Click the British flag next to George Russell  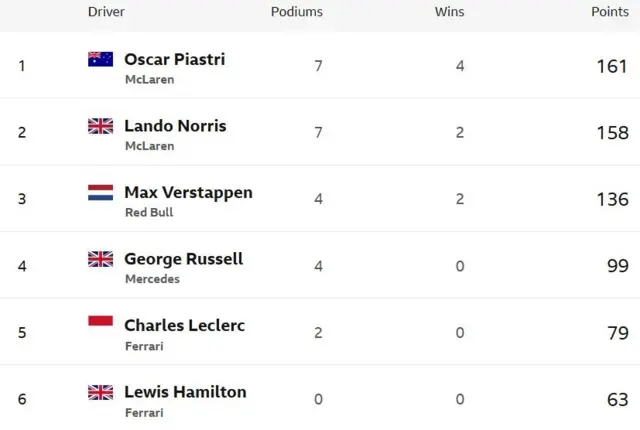click(x=100, y=259)
